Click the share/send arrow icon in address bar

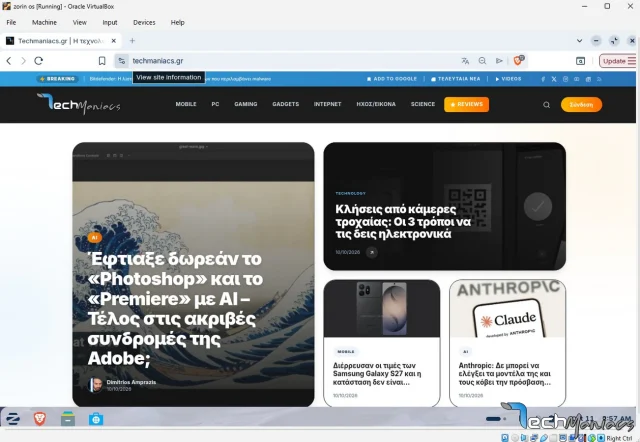coord(499,61)
